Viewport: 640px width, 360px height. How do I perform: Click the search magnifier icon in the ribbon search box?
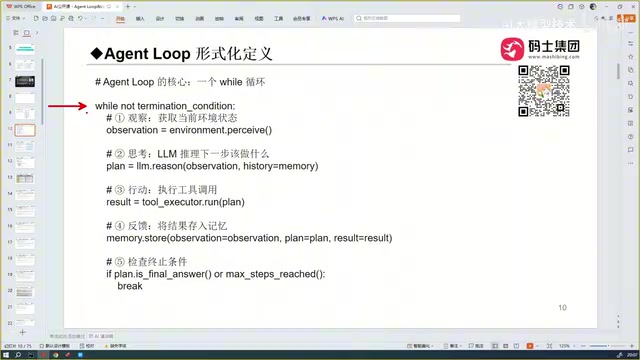point(359,18)
